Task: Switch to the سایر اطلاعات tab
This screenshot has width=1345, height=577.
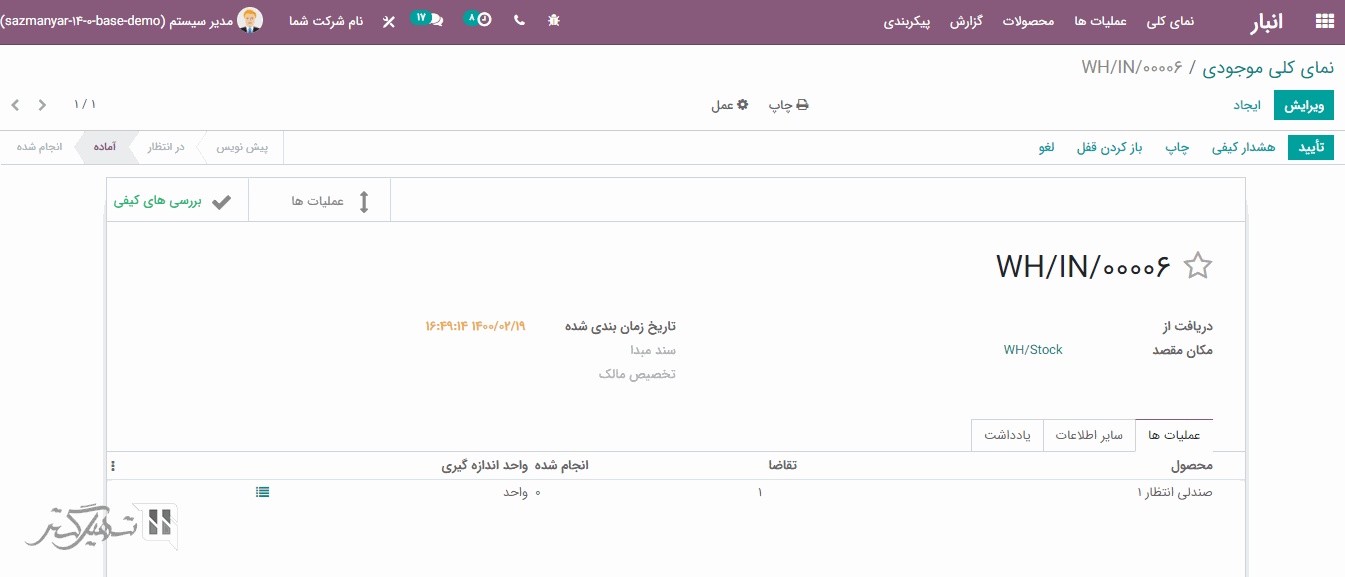Action: click(x=1089, y=435)
